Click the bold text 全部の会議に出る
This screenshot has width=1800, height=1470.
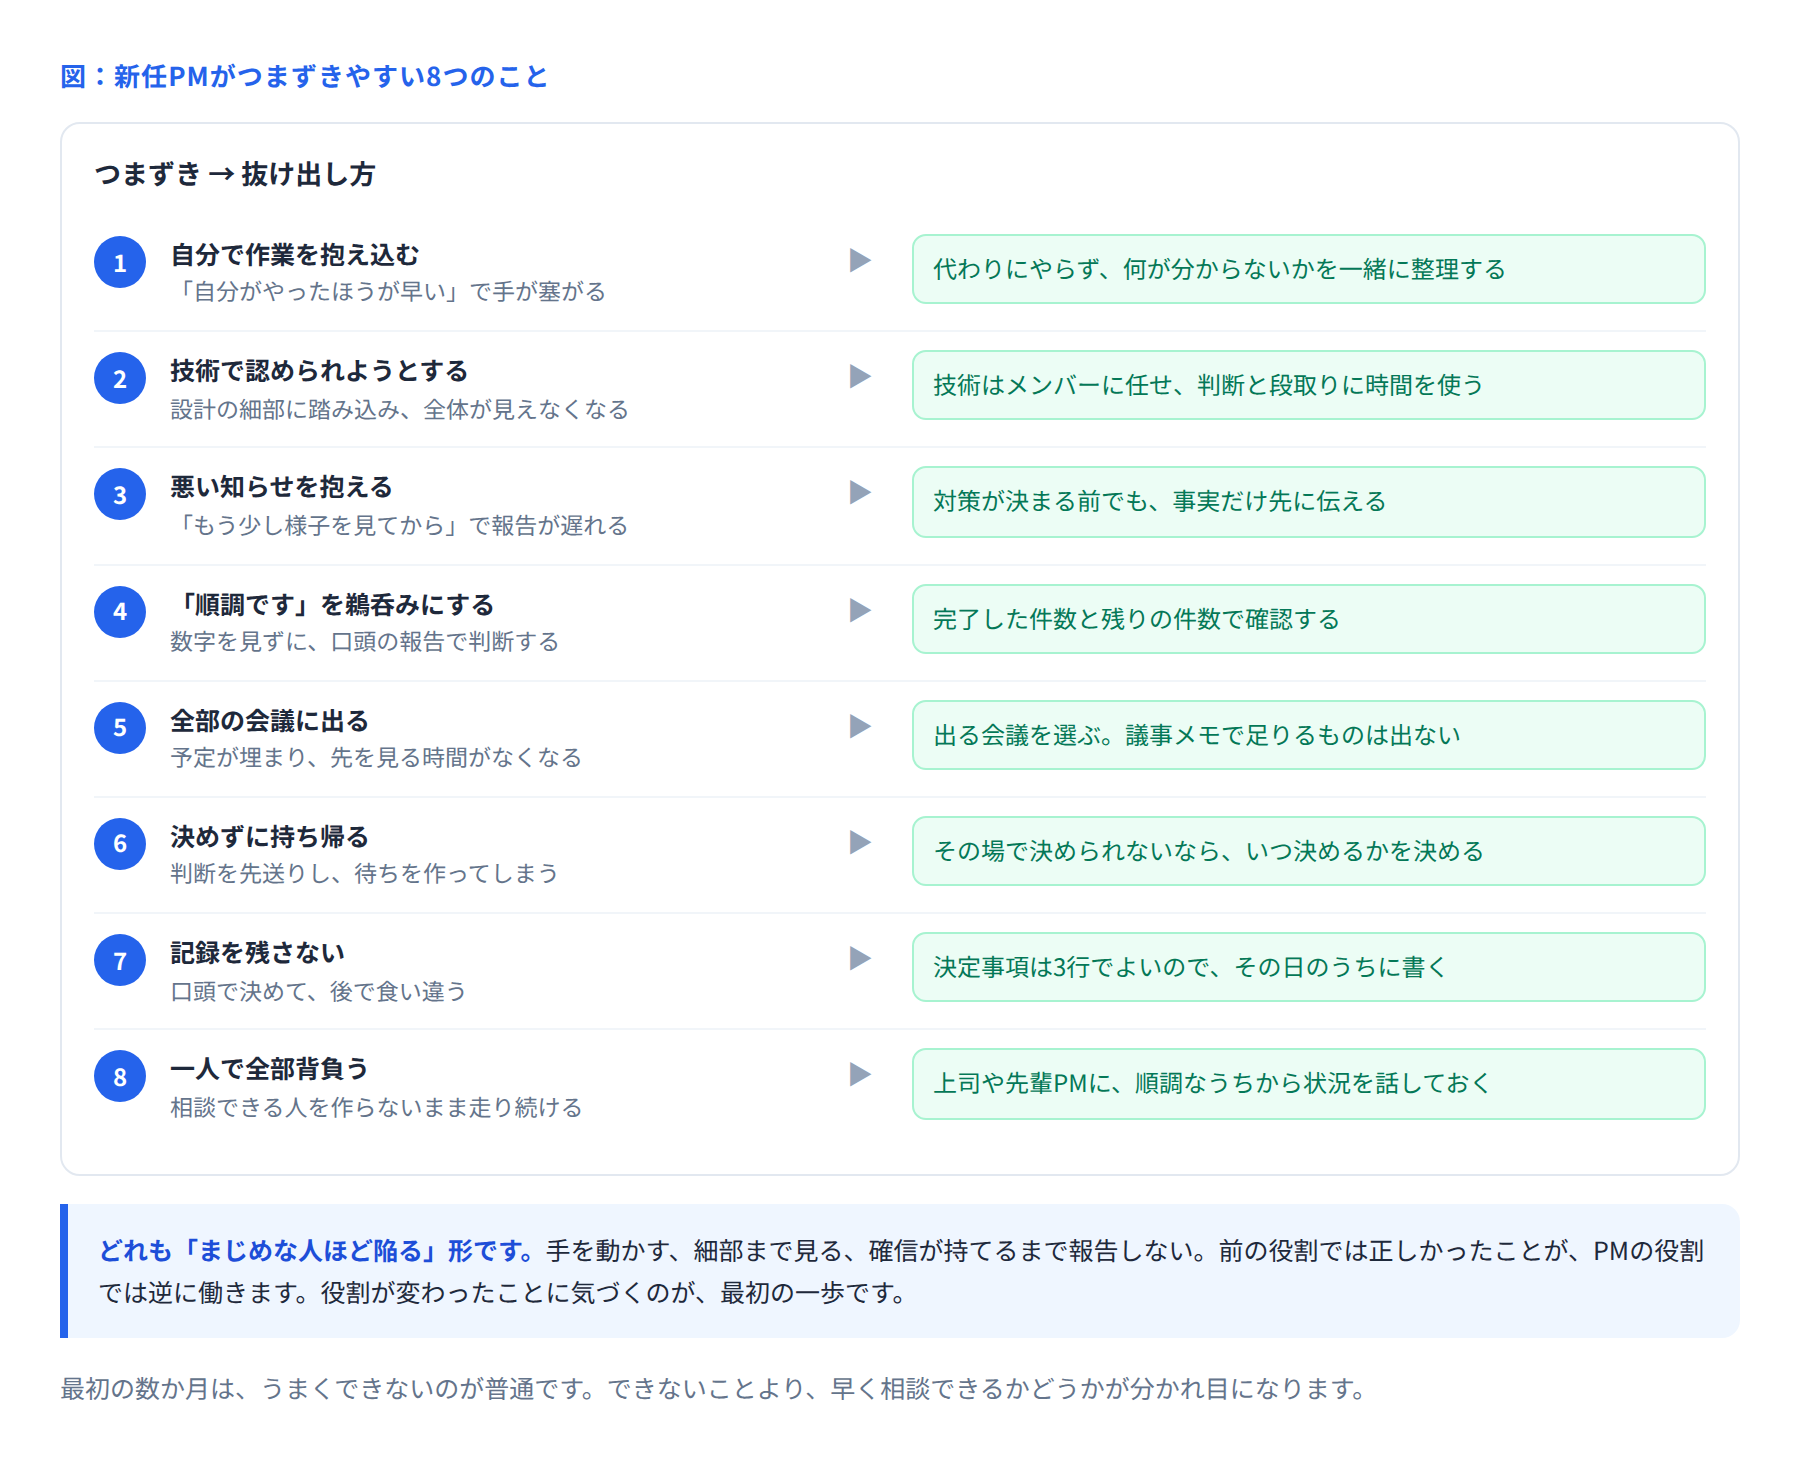pos(270,721)
